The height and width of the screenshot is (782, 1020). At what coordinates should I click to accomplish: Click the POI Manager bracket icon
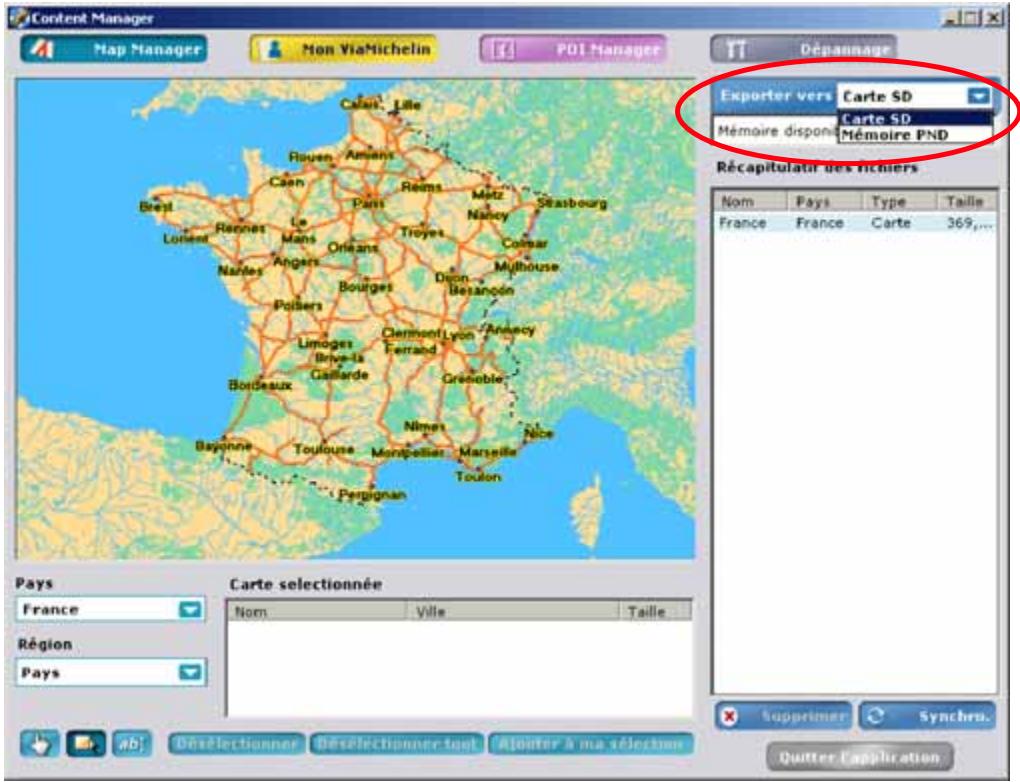click(503, 50)
